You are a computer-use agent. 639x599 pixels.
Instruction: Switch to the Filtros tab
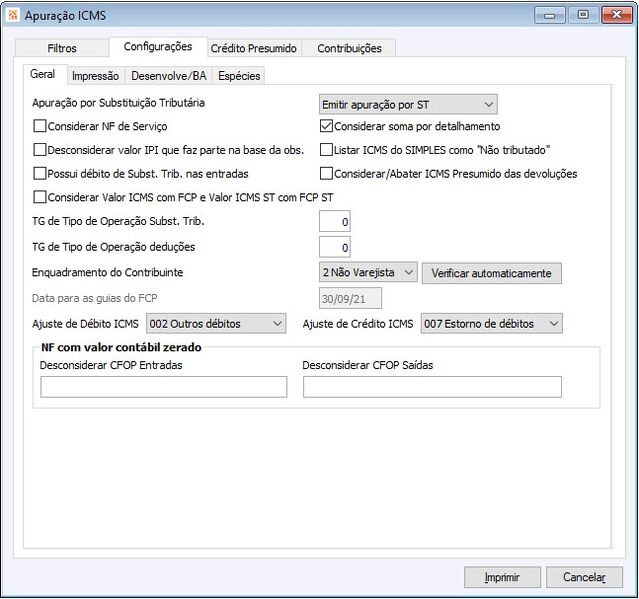click(62, 48)
